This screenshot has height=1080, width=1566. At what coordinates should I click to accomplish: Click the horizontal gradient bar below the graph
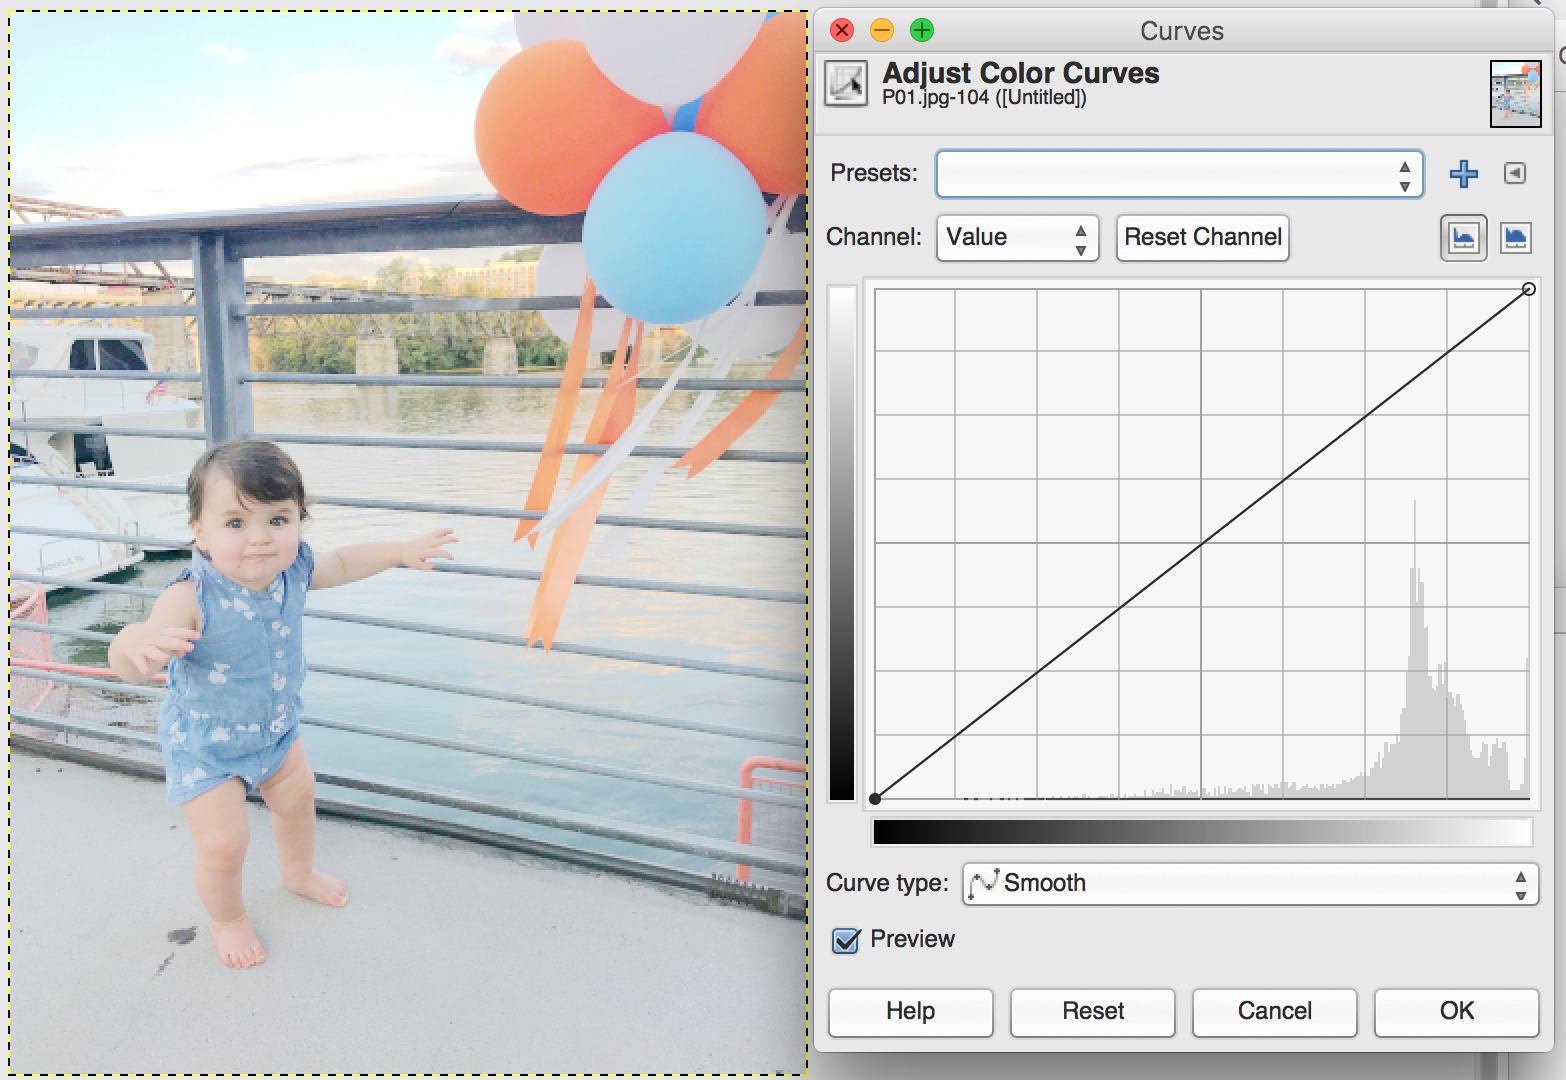(x=1201, y=831)
